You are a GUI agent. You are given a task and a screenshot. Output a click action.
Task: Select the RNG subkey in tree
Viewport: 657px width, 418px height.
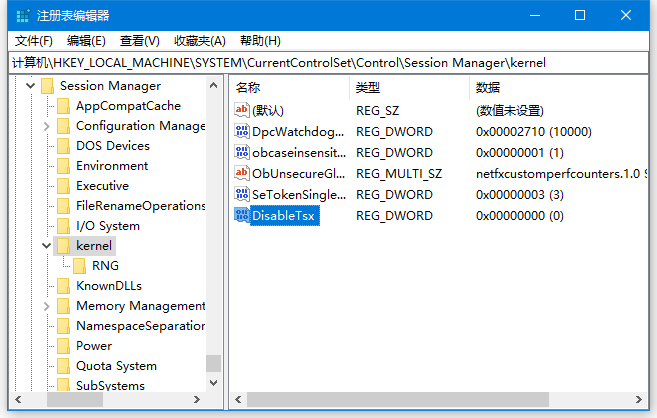[x=104, y=265]
